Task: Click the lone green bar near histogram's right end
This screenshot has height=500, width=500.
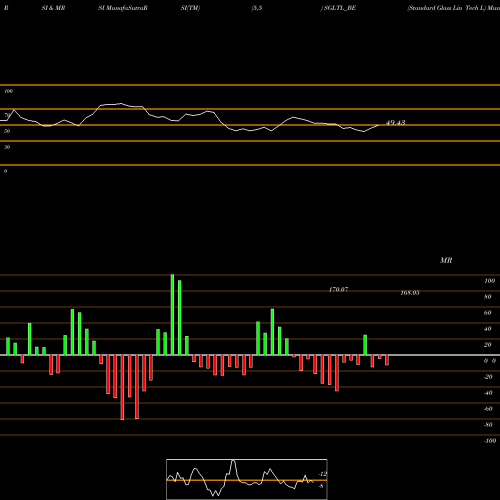Action: pyautogui.click(x=365, y=345)
